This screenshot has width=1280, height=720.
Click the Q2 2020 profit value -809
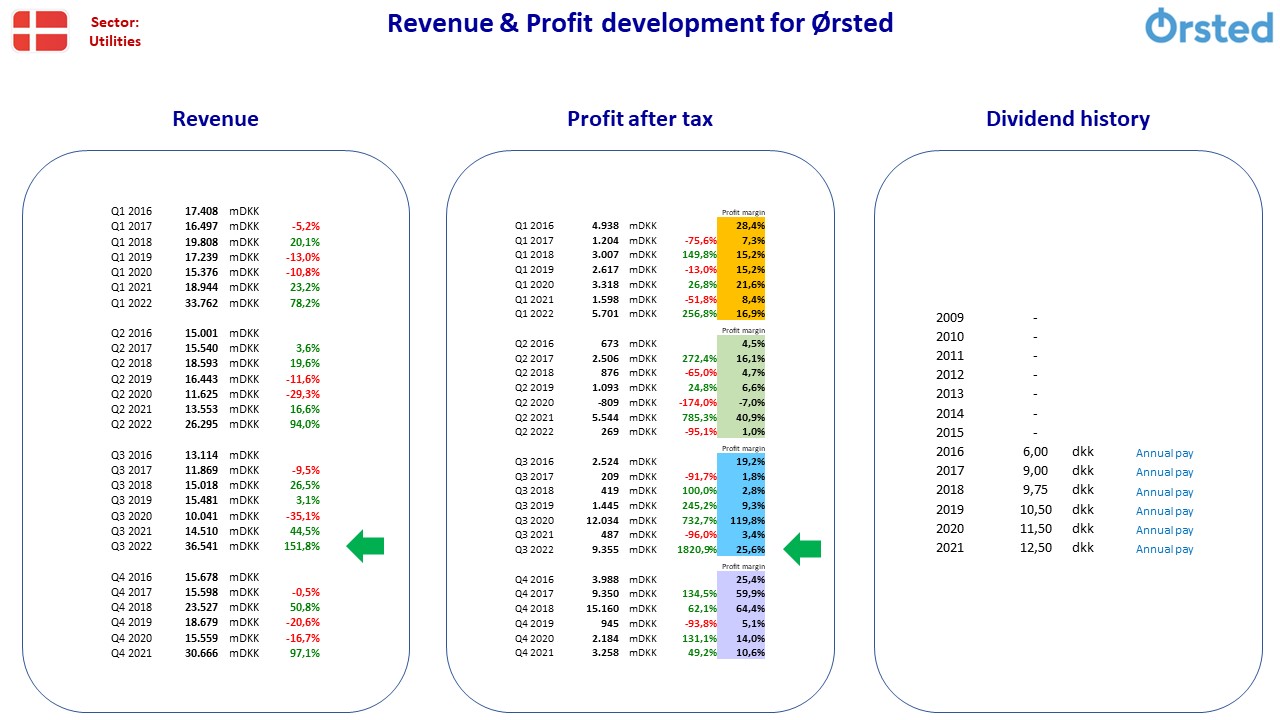tap(608, 402)
